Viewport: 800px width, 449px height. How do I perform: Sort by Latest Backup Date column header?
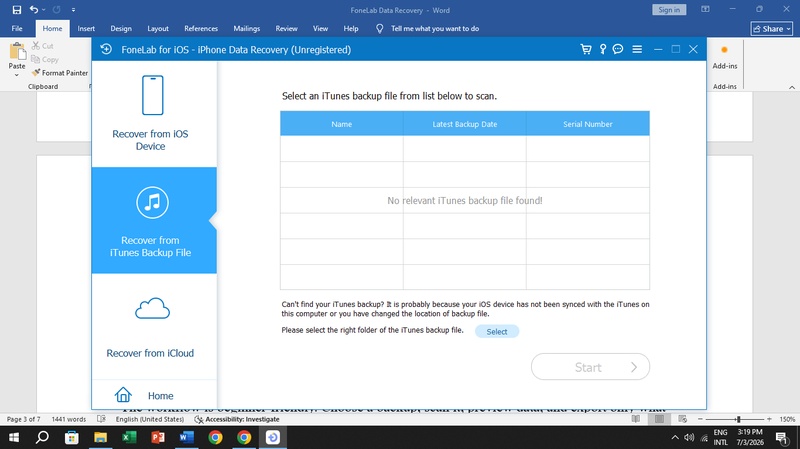click(x=464, y=123)
